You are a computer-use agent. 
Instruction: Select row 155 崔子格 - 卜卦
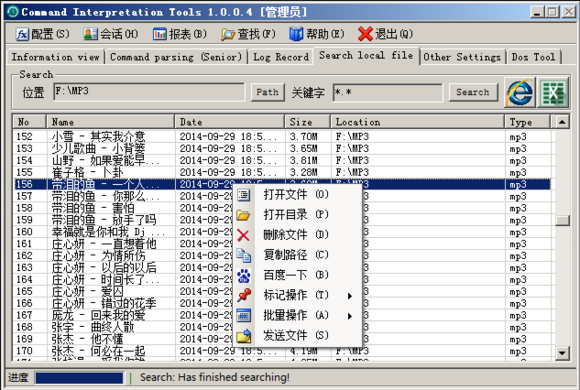pyautogui.click(x=283, y=172)
